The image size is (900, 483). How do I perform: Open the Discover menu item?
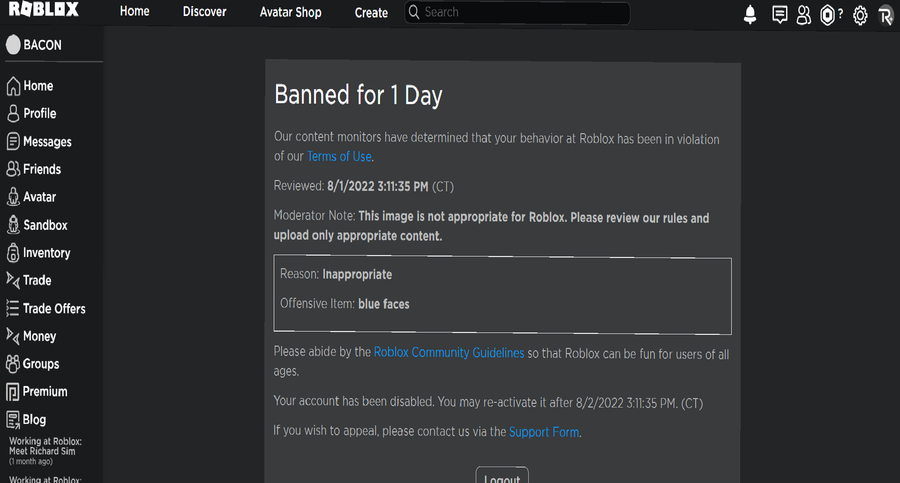tap(205, 12)
